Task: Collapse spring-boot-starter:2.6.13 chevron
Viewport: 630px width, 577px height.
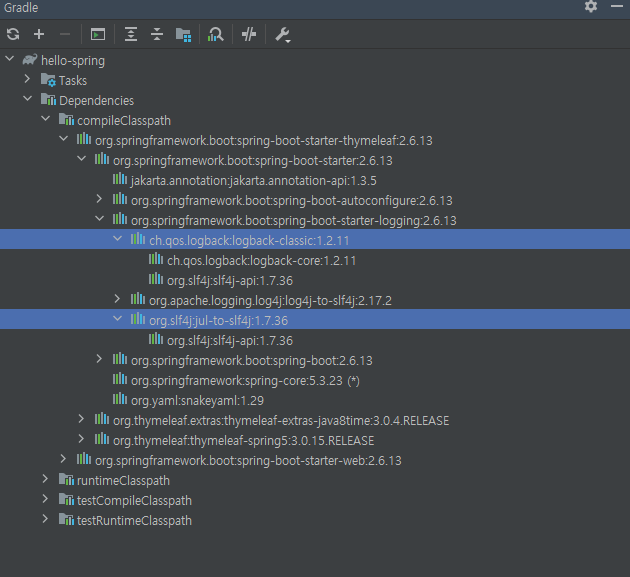Action: tap(82, 159)
